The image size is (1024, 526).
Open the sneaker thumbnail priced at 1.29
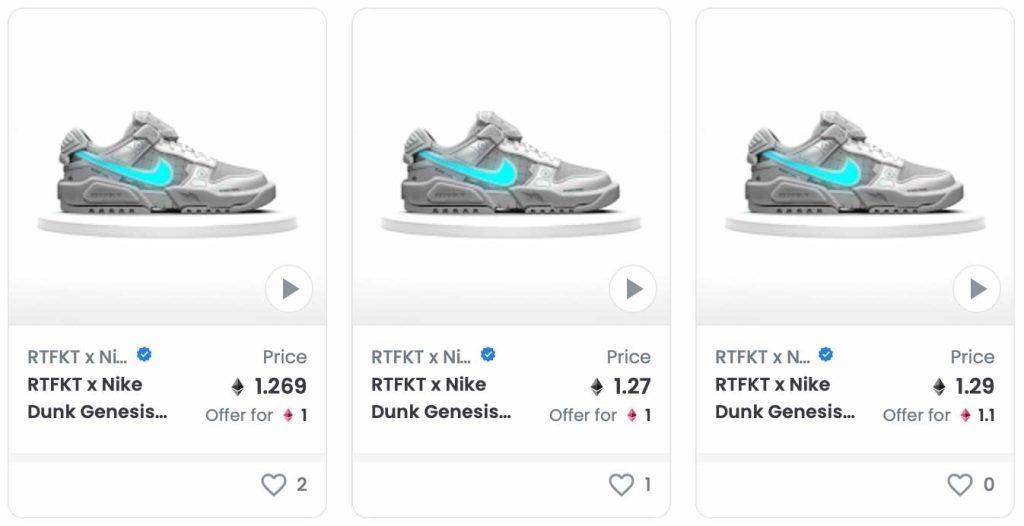point(855,167)
